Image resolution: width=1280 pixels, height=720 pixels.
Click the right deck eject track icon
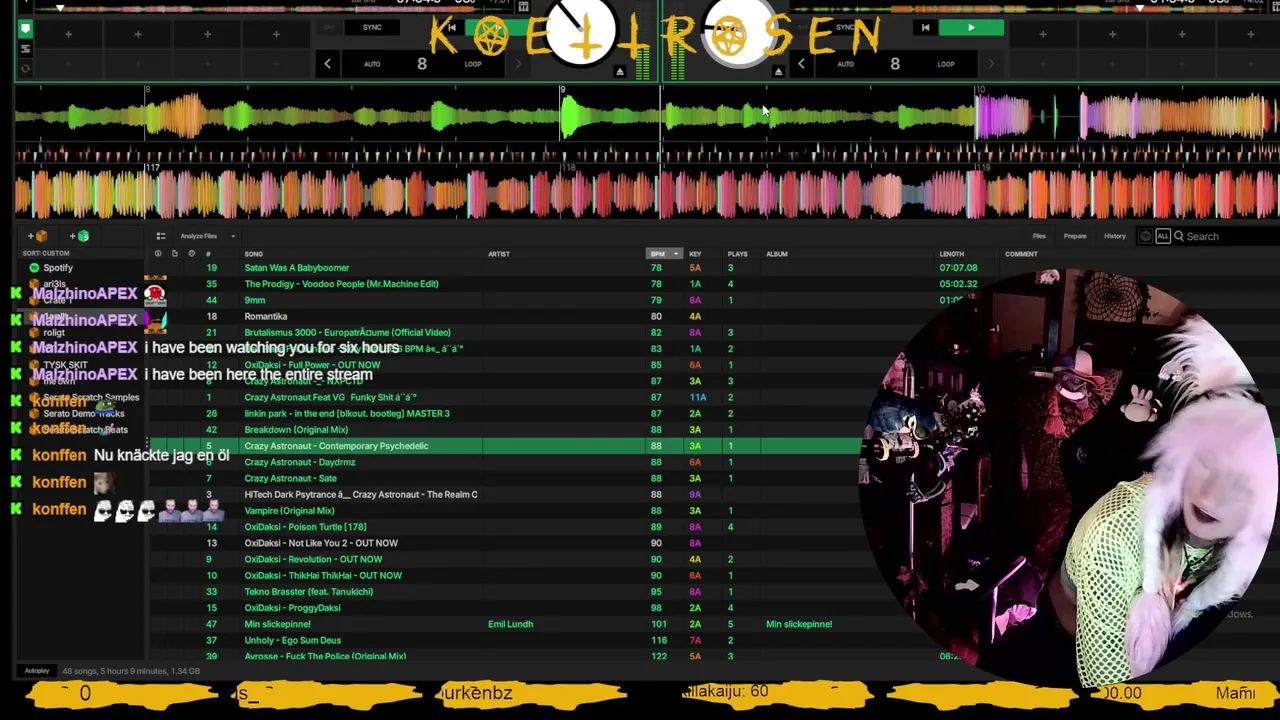click(x=778, y=71)
